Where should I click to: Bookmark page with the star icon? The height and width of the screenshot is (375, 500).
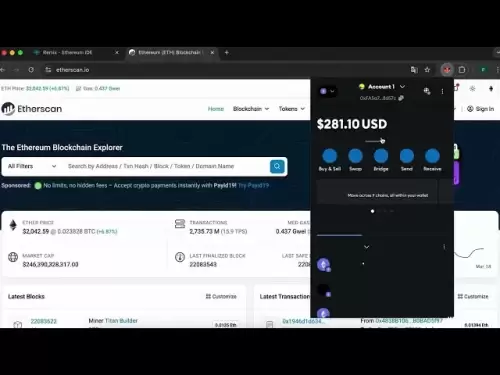(x=427, y=70)
